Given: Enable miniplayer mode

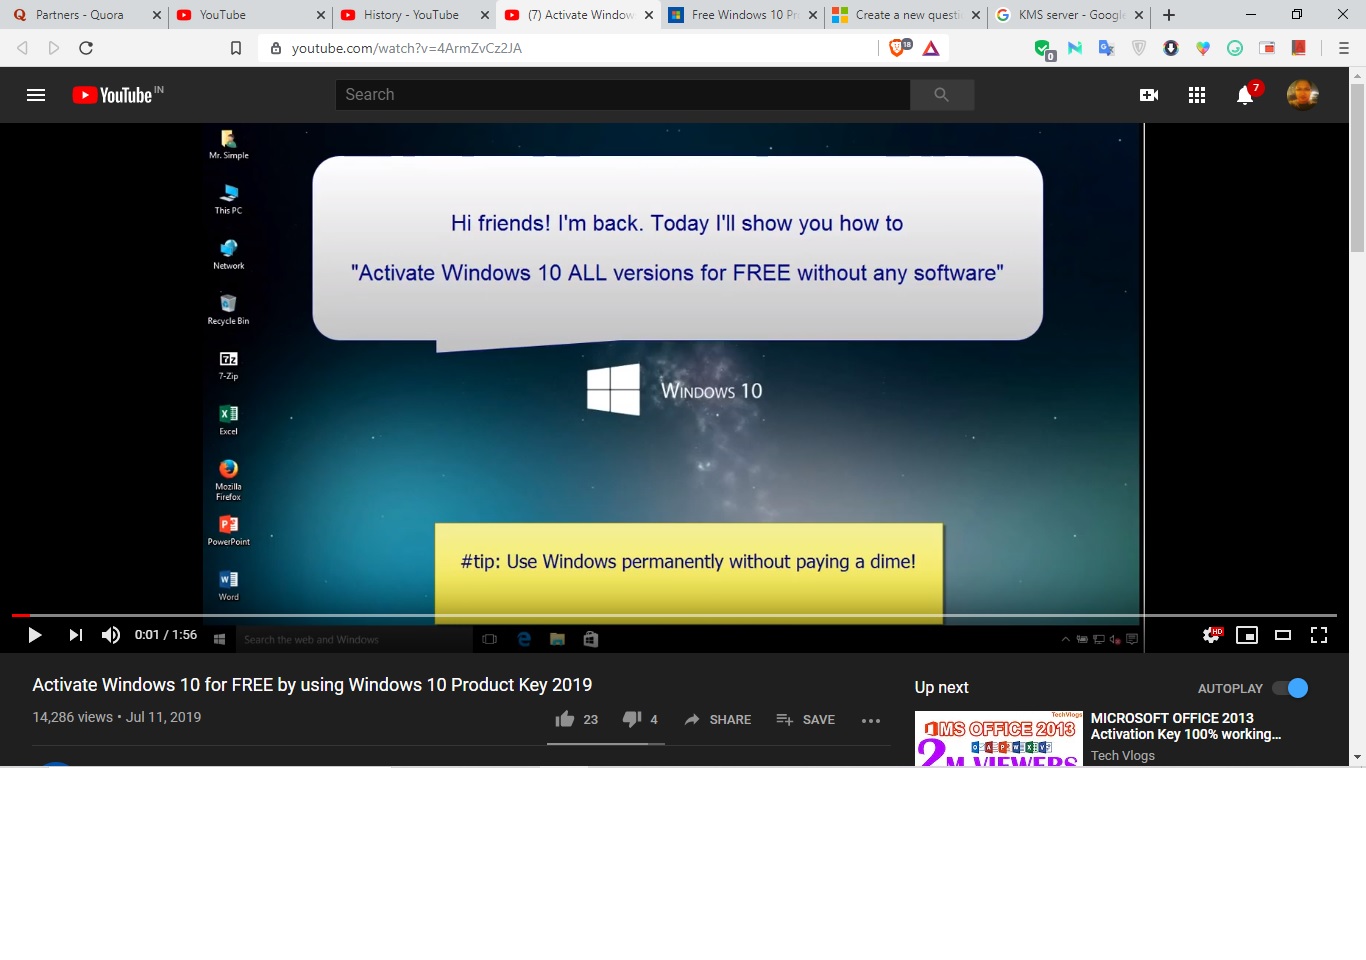Looking at the screenshot, I should pos(1247,635).
